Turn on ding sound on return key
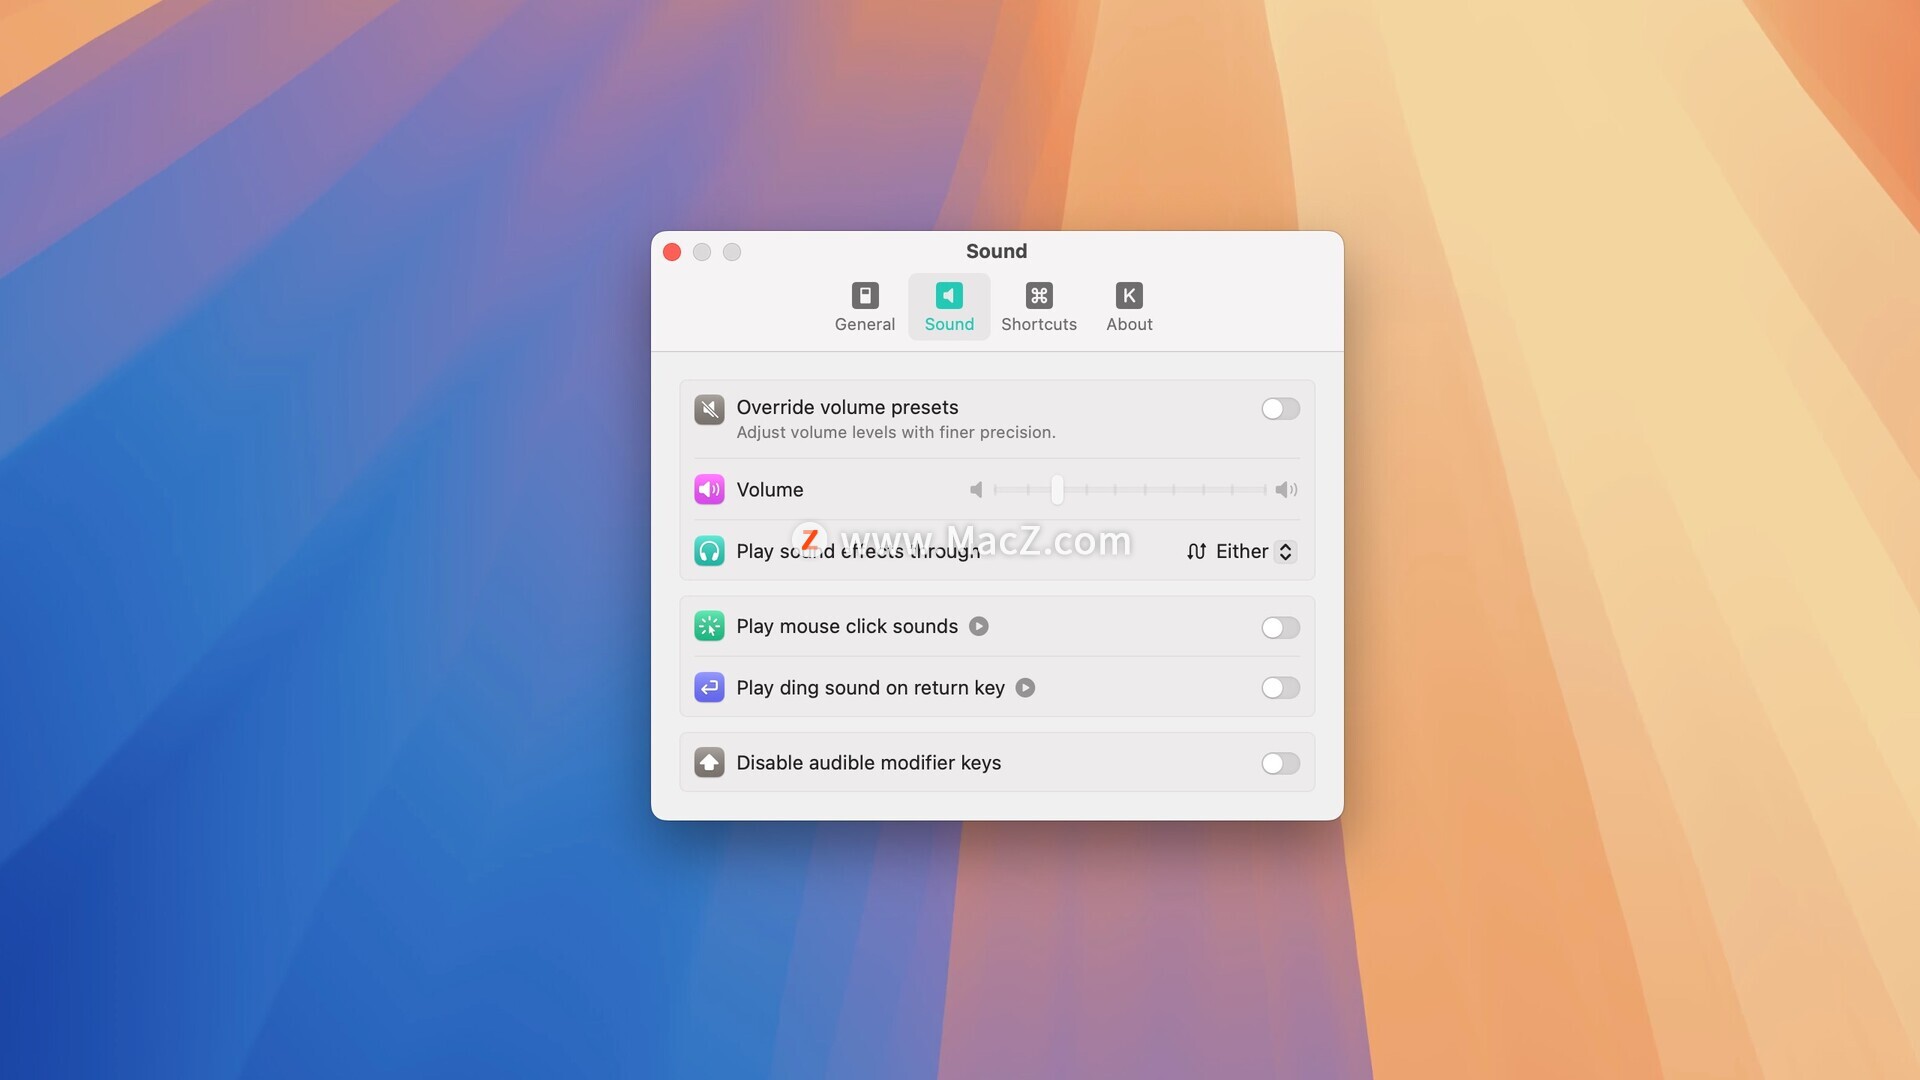This screenshot has width=1920, height=1080. pyautogui.click(x=1280, y=688)
